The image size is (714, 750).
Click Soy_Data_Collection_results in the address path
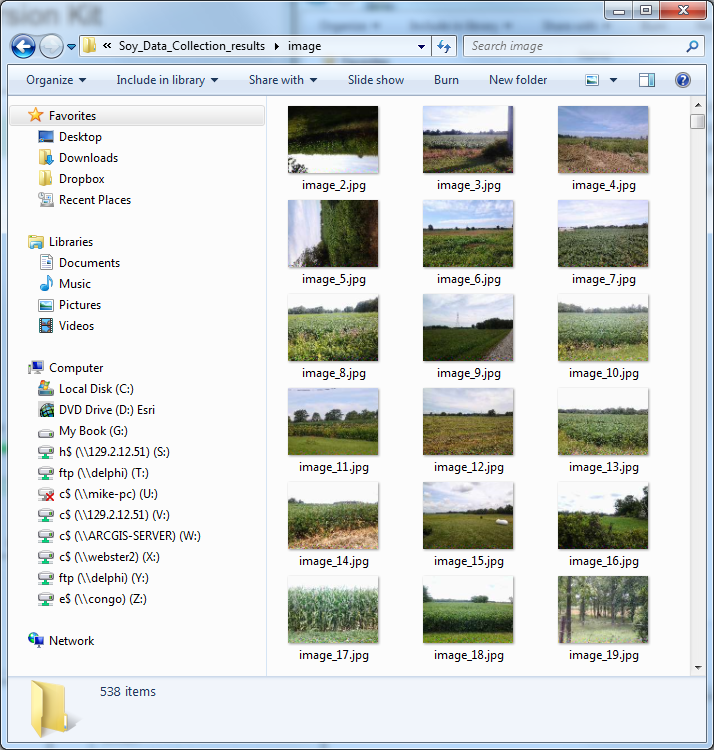(x=192, y=46)
